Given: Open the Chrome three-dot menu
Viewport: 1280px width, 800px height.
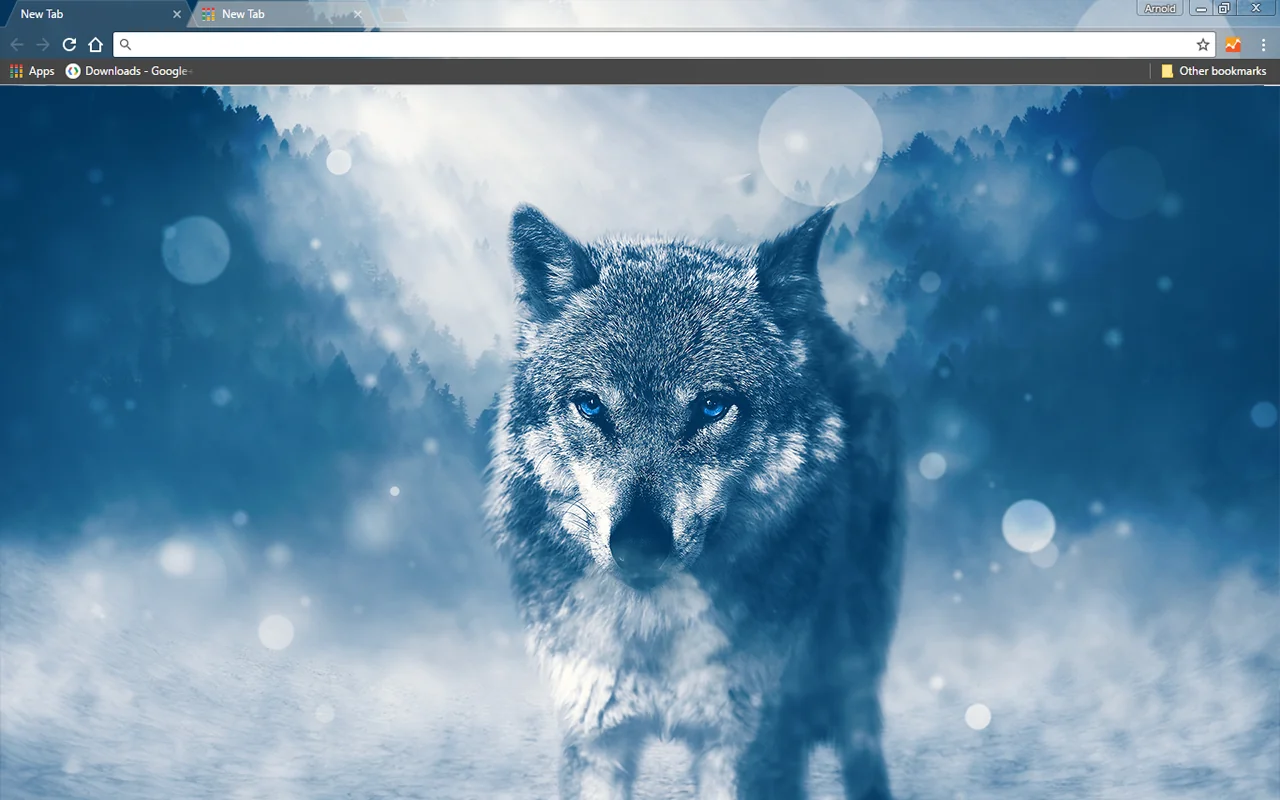Looking at the screenshot, I should tap(1263, 44).
